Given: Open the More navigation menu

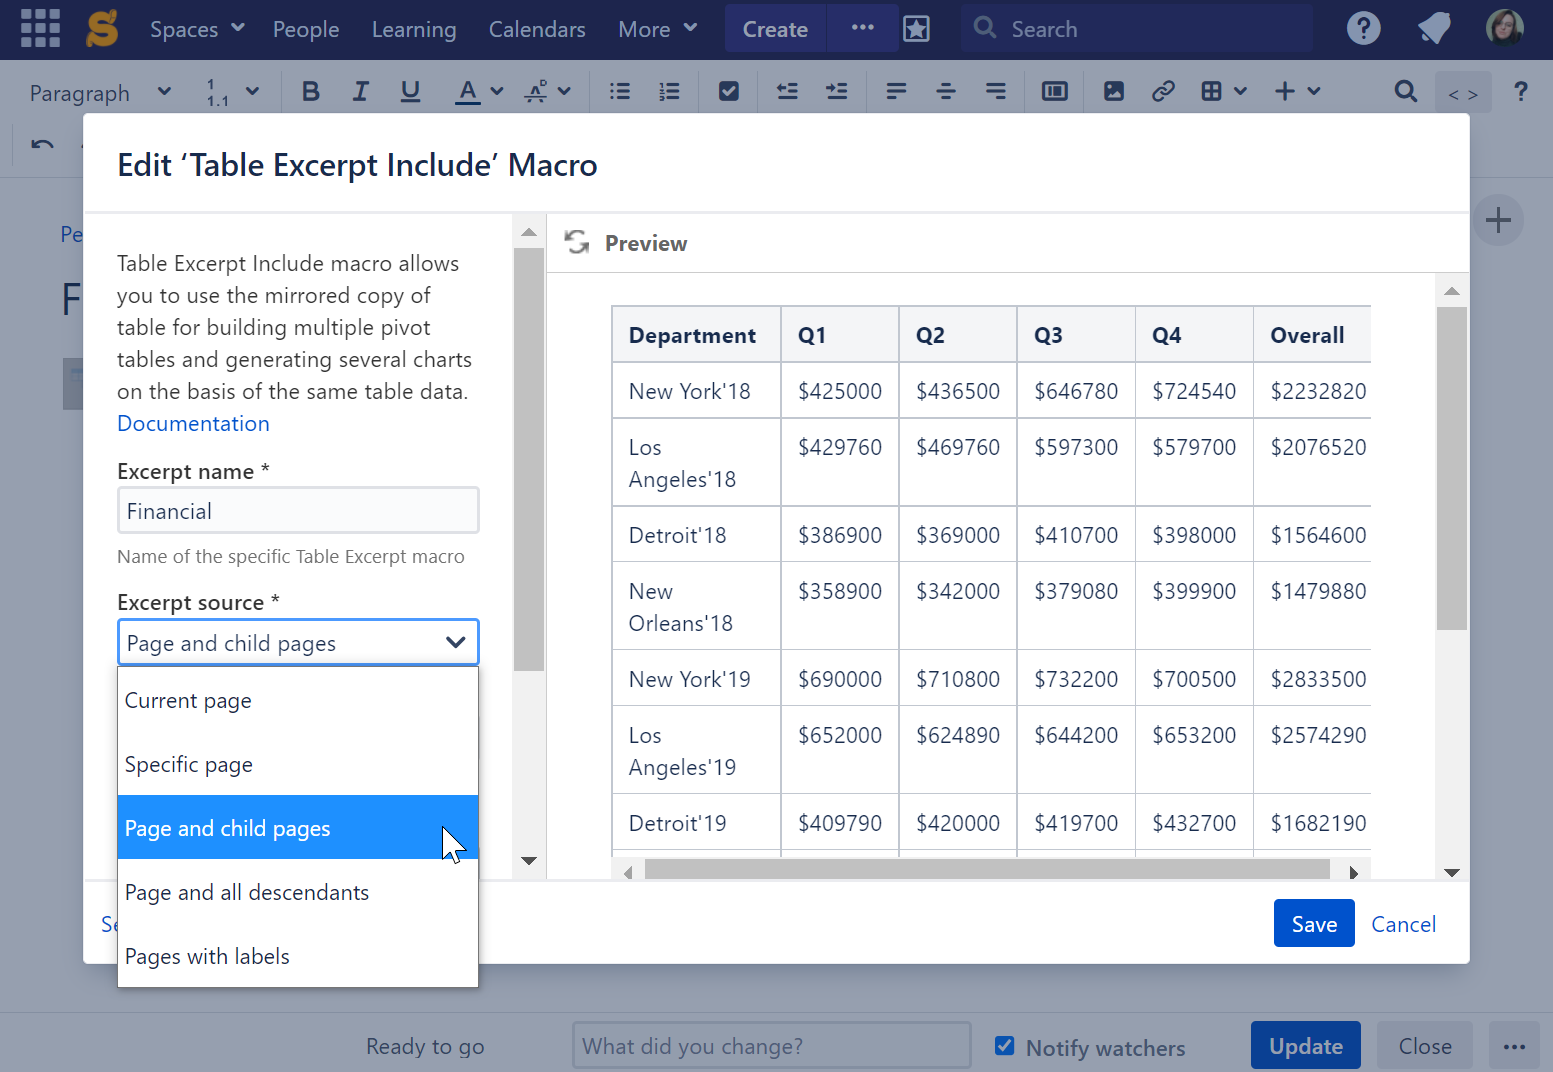Looking at the screenshot, I should click(x=656, y=28).
